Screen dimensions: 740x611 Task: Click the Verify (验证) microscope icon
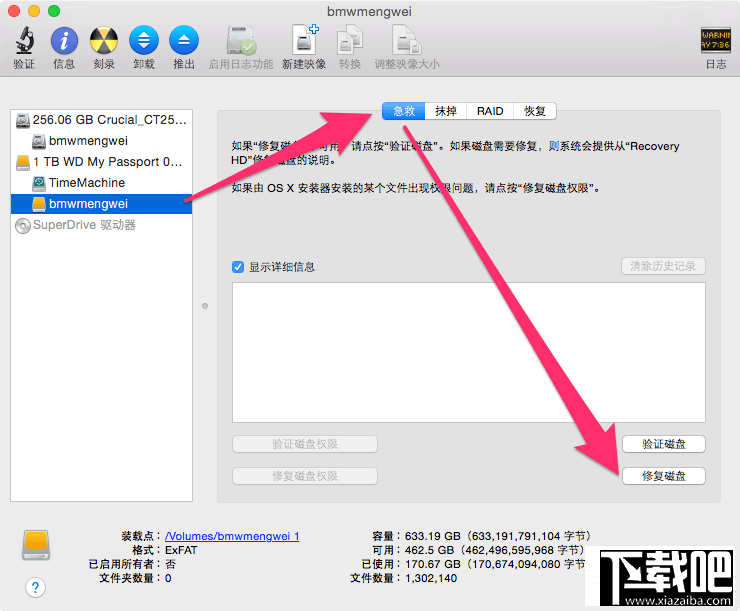(24, 40)
